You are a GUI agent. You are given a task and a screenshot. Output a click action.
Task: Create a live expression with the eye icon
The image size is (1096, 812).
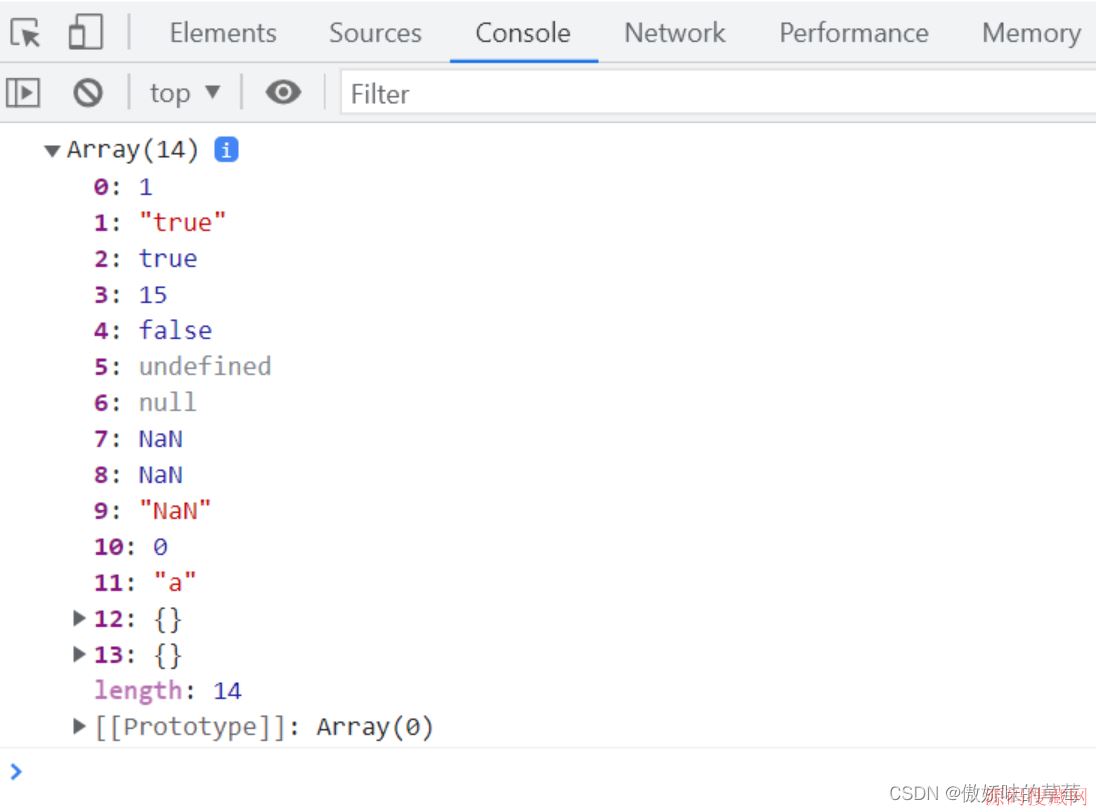[283, 94]
